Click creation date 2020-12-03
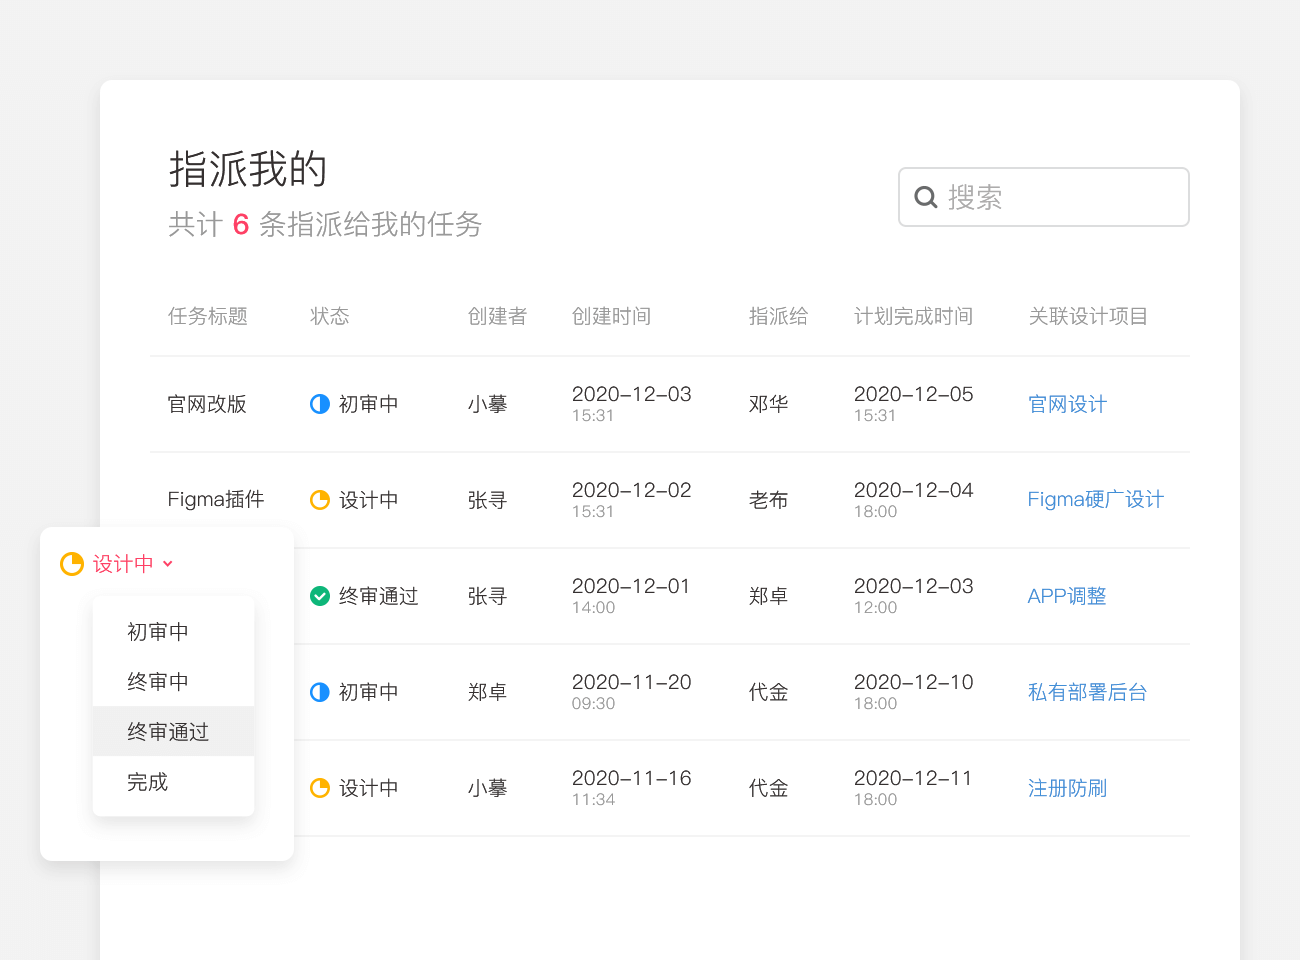This screenshot has height=960, width=1300. tap(632, 394)
